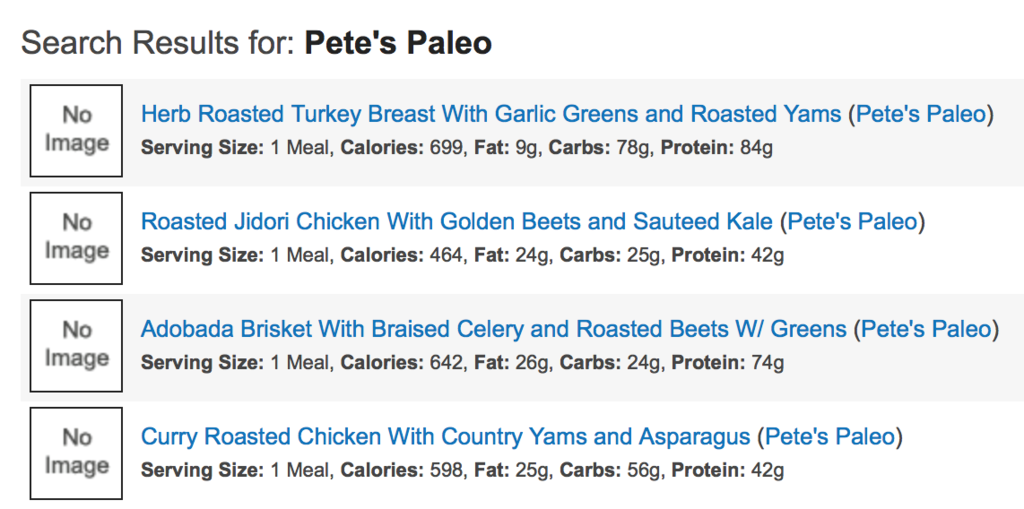Select the Curry Roasted Chicken No Image placeholder
1024x509 pixels.
click(76, 453)
